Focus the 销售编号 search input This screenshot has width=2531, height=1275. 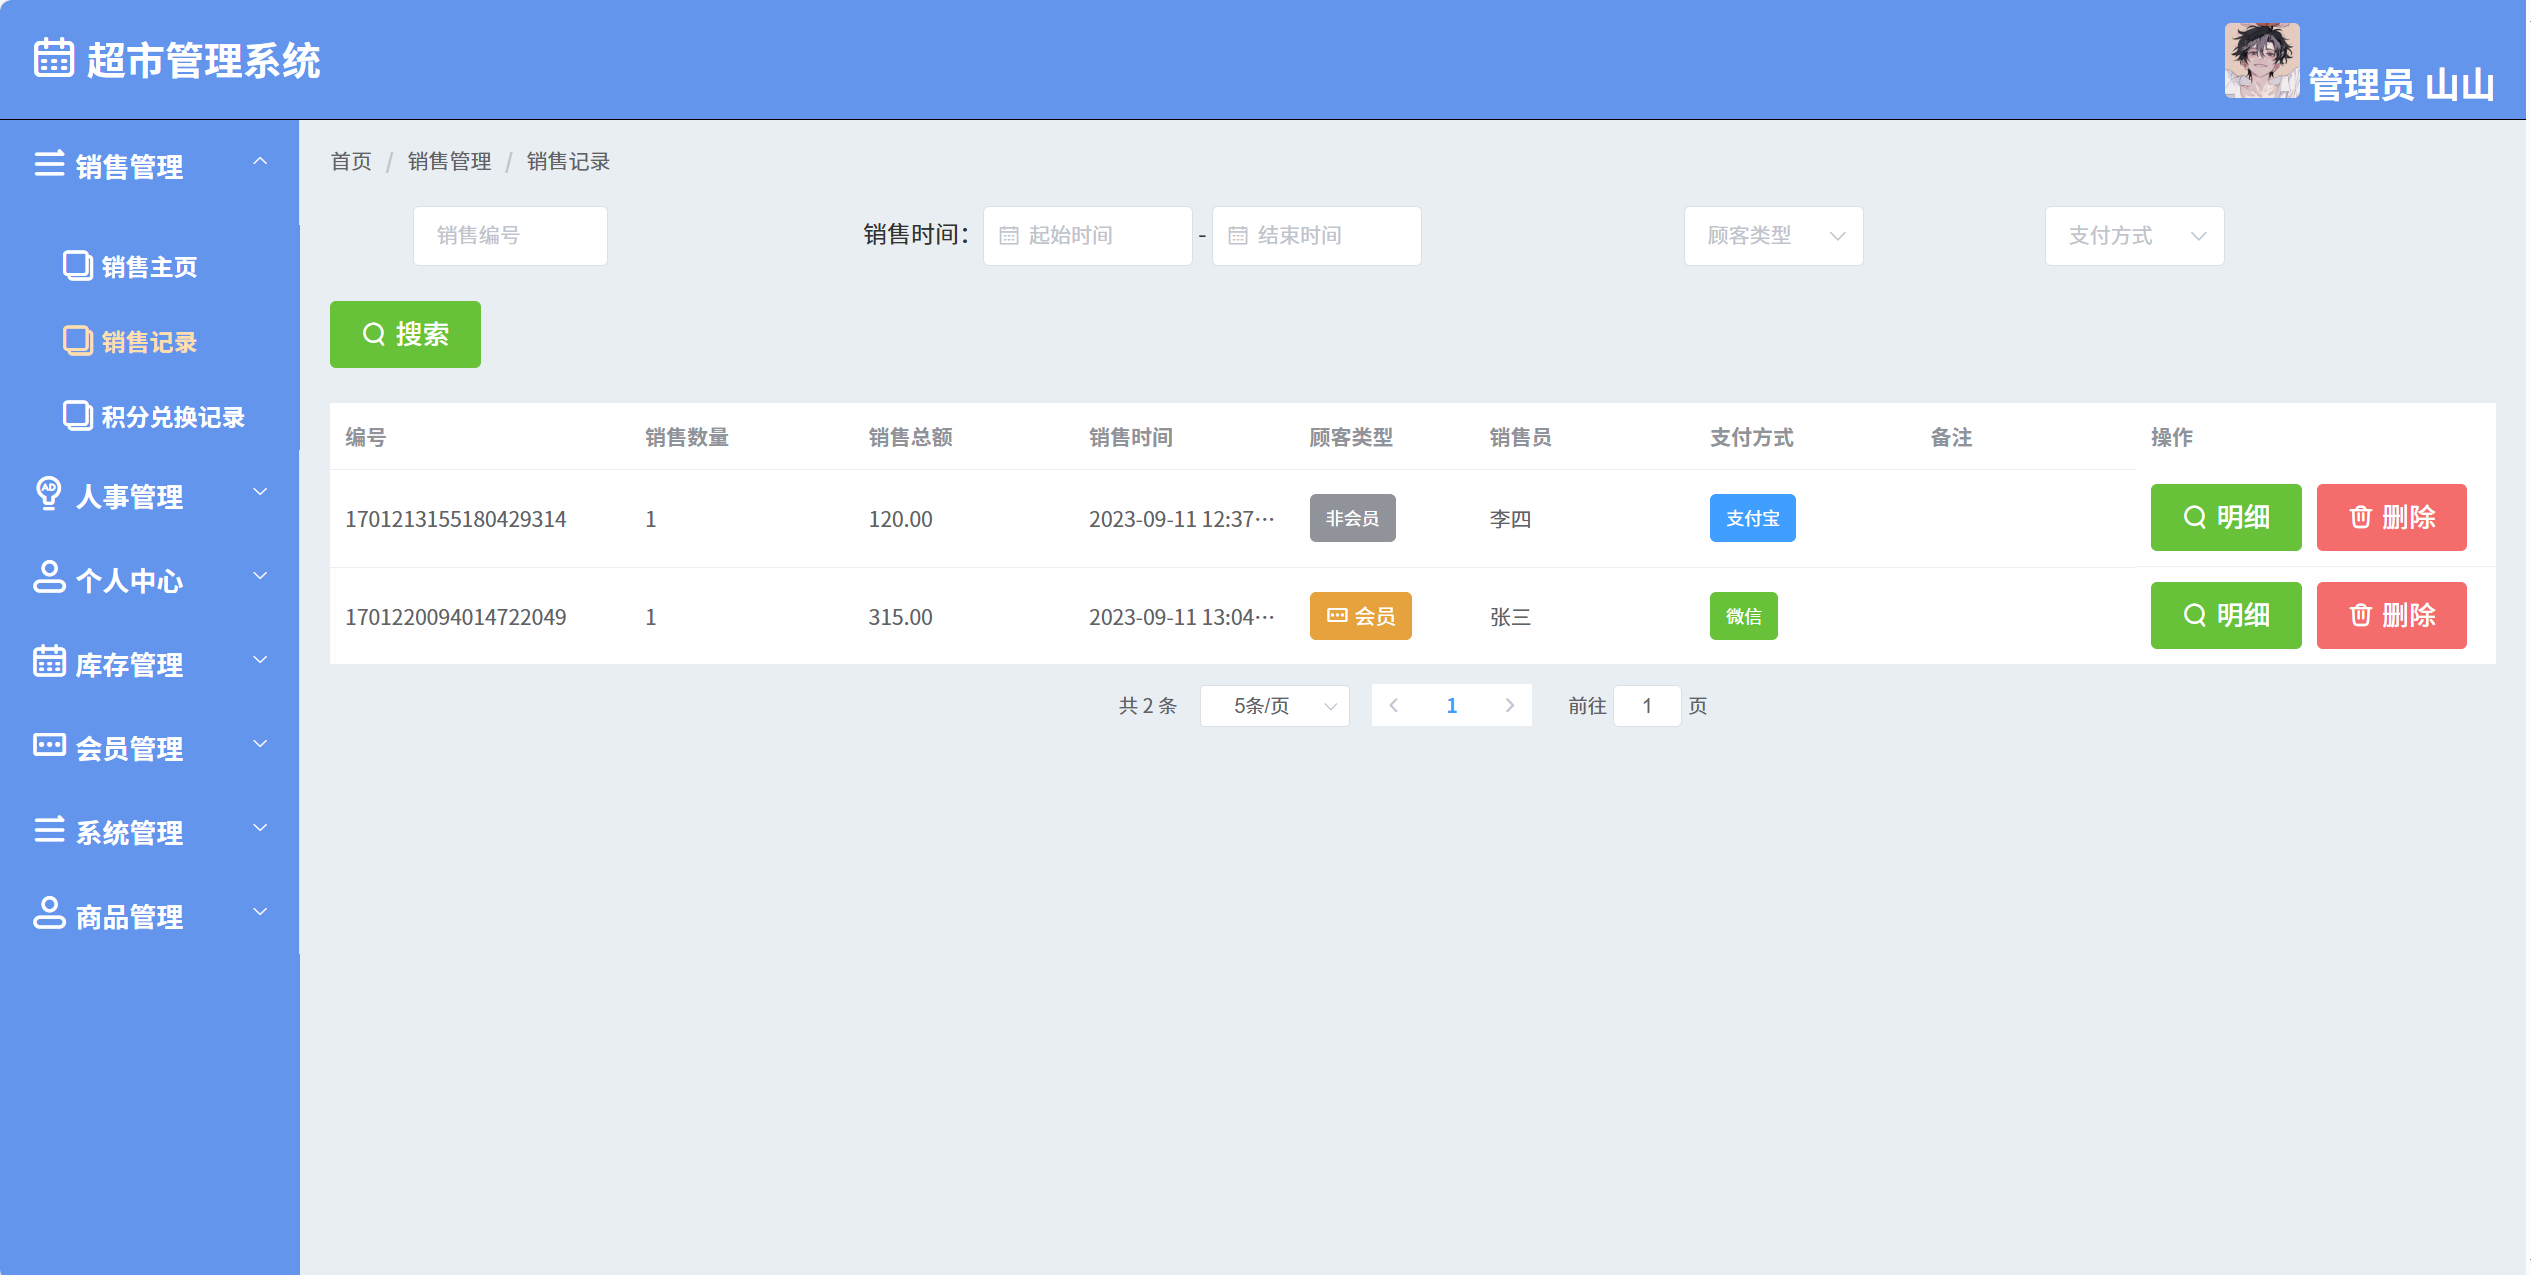tap(510, 236)
